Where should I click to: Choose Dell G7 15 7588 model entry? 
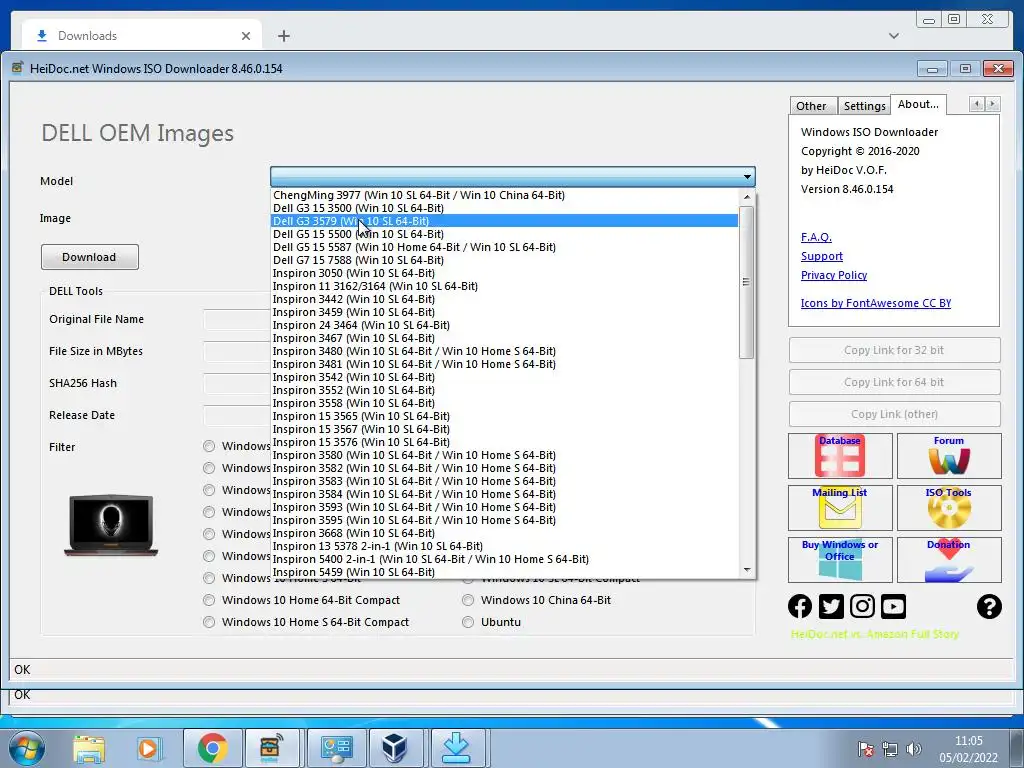505,260
